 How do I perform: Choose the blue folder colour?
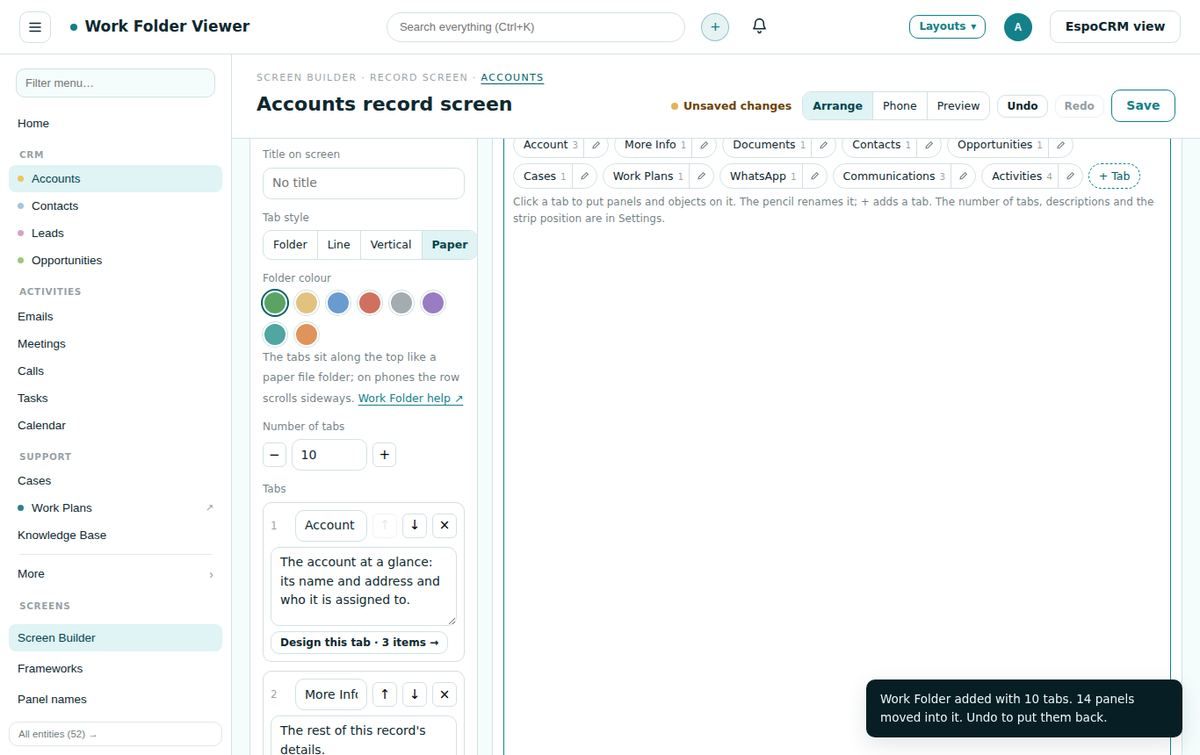(338, 303)
